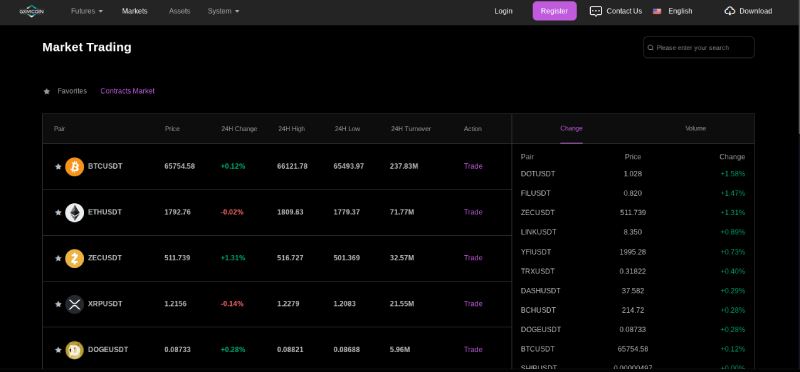
Task: Click the DOTUSDT row in ranking list
Action: (633, 174)
